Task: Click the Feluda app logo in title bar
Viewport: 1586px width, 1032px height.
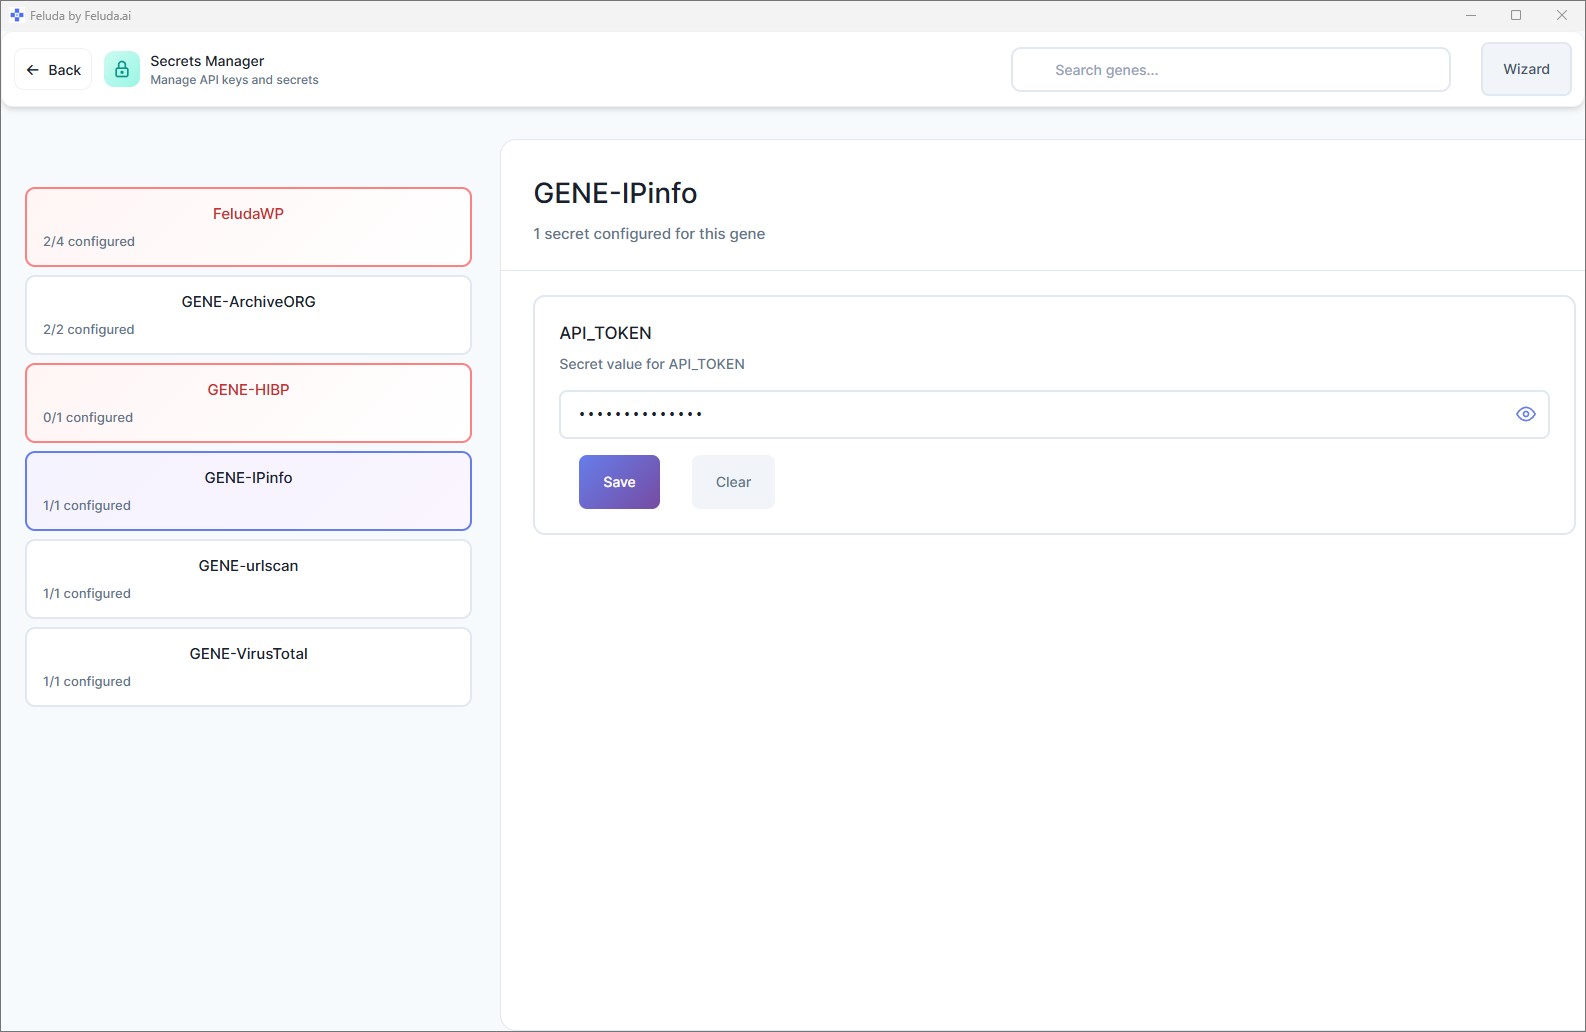Action: pyautogui.click(x=17, y=16)
